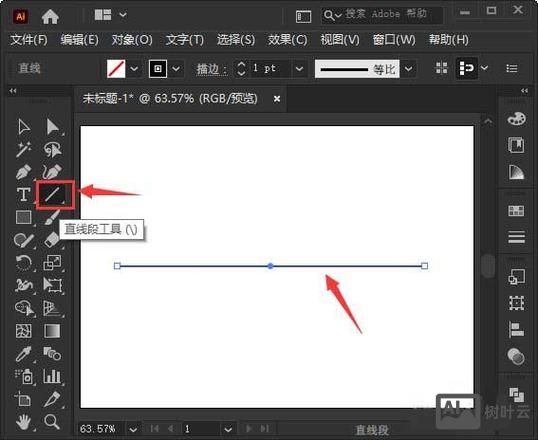This screenshot has width=538, height=440.
Task: Select the Magic Wand tool
Action: 23,149
